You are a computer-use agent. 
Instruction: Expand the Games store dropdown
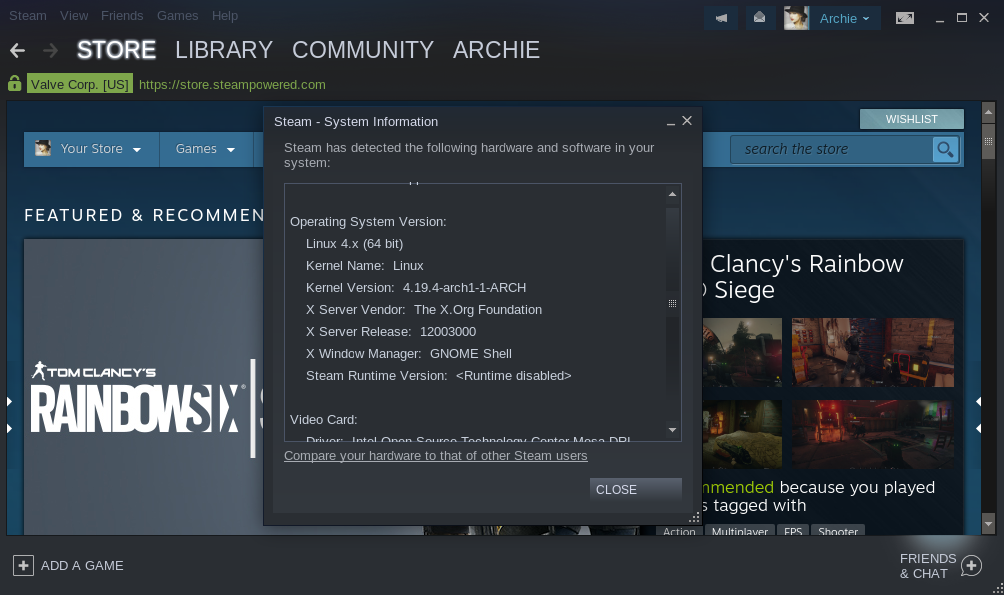[x=231, y=149]
